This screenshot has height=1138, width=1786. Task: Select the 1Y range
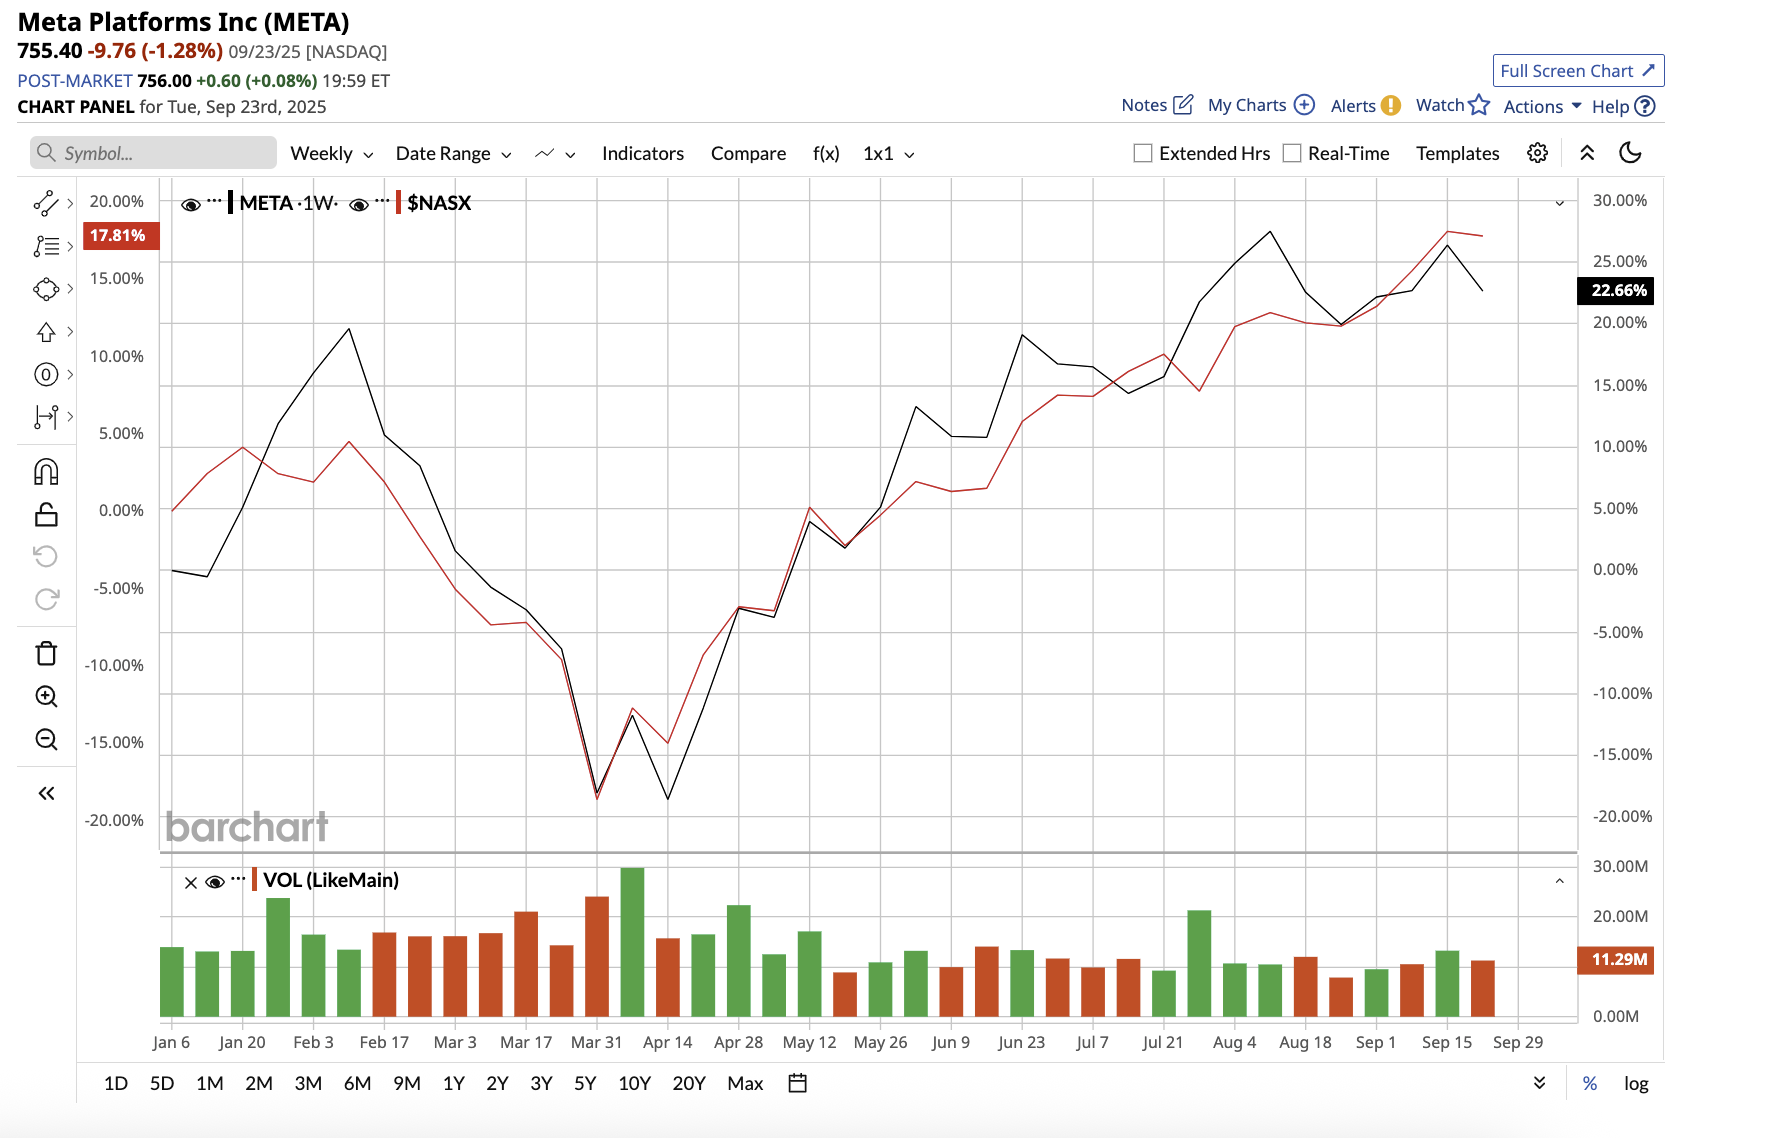coord(454,1083)
